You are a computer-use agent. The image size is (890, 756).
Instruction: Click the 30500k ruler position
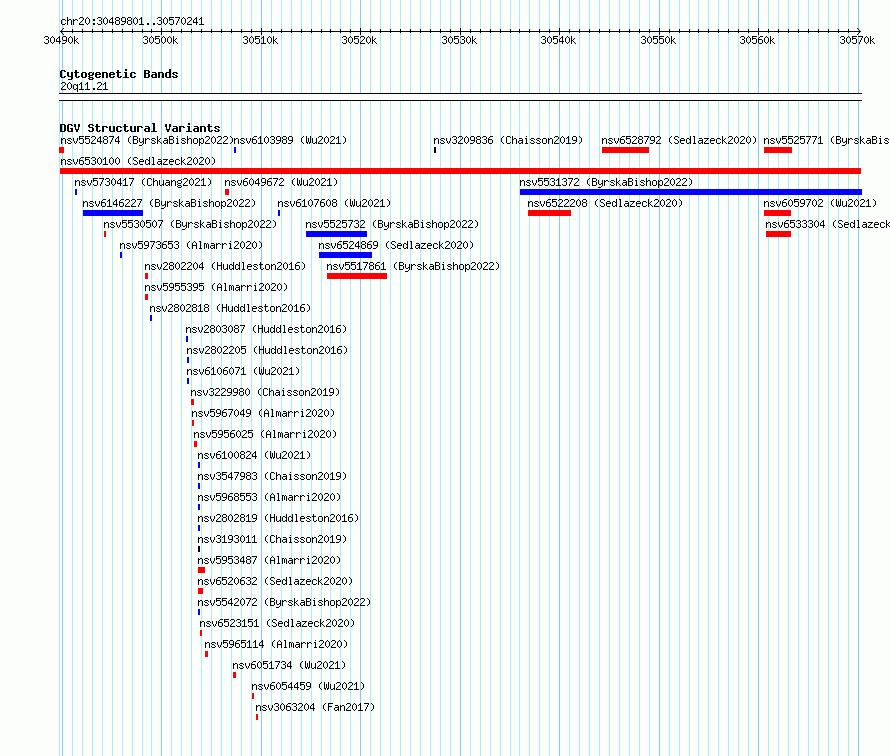[161, 40]
